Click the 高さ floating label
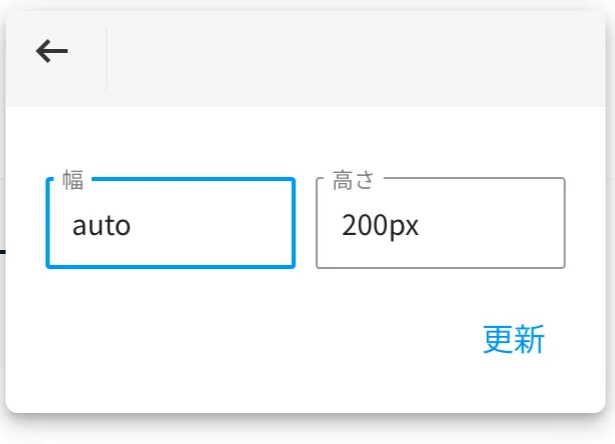Image resolution: width=615 pixels, height=444 pixels. 353,180
